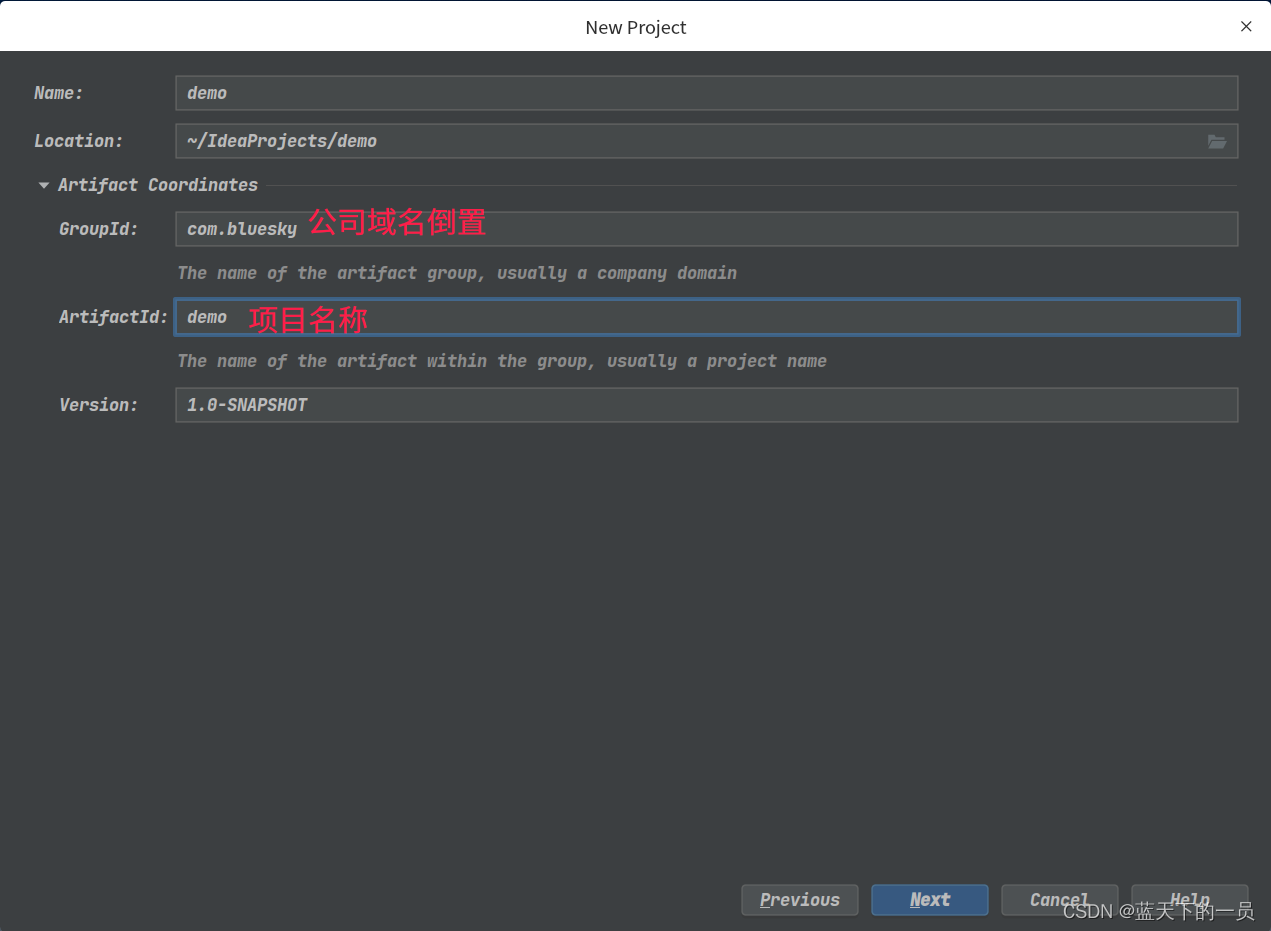Click the folder browse icon beside Location
1271x931 pixels.
1217,141
